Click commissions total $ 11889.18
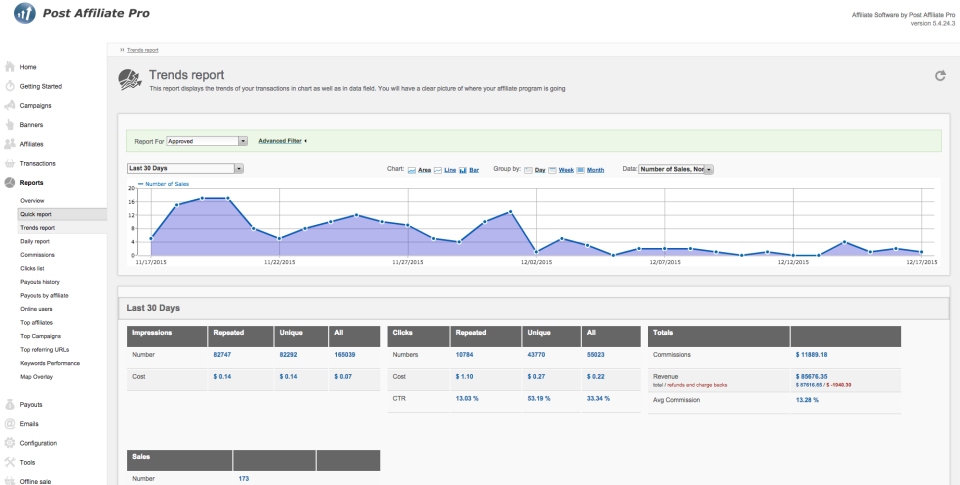 [x=811, y=355]
